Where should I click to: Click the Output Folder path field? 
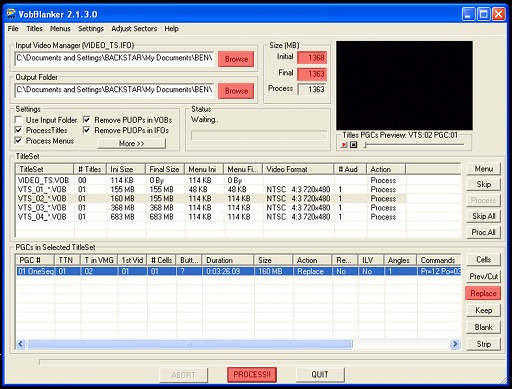[x=114, y=90]
